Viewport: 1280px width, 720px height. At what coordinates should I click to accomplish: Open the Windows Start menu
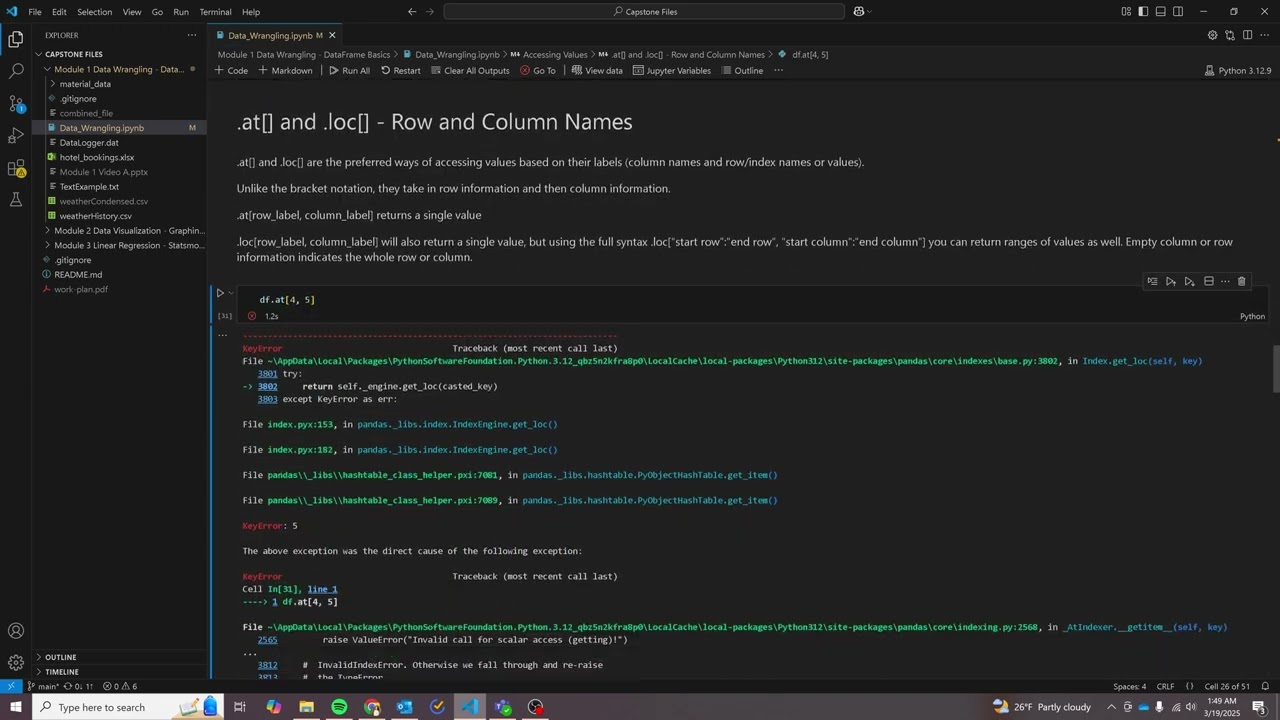(15, 707)
